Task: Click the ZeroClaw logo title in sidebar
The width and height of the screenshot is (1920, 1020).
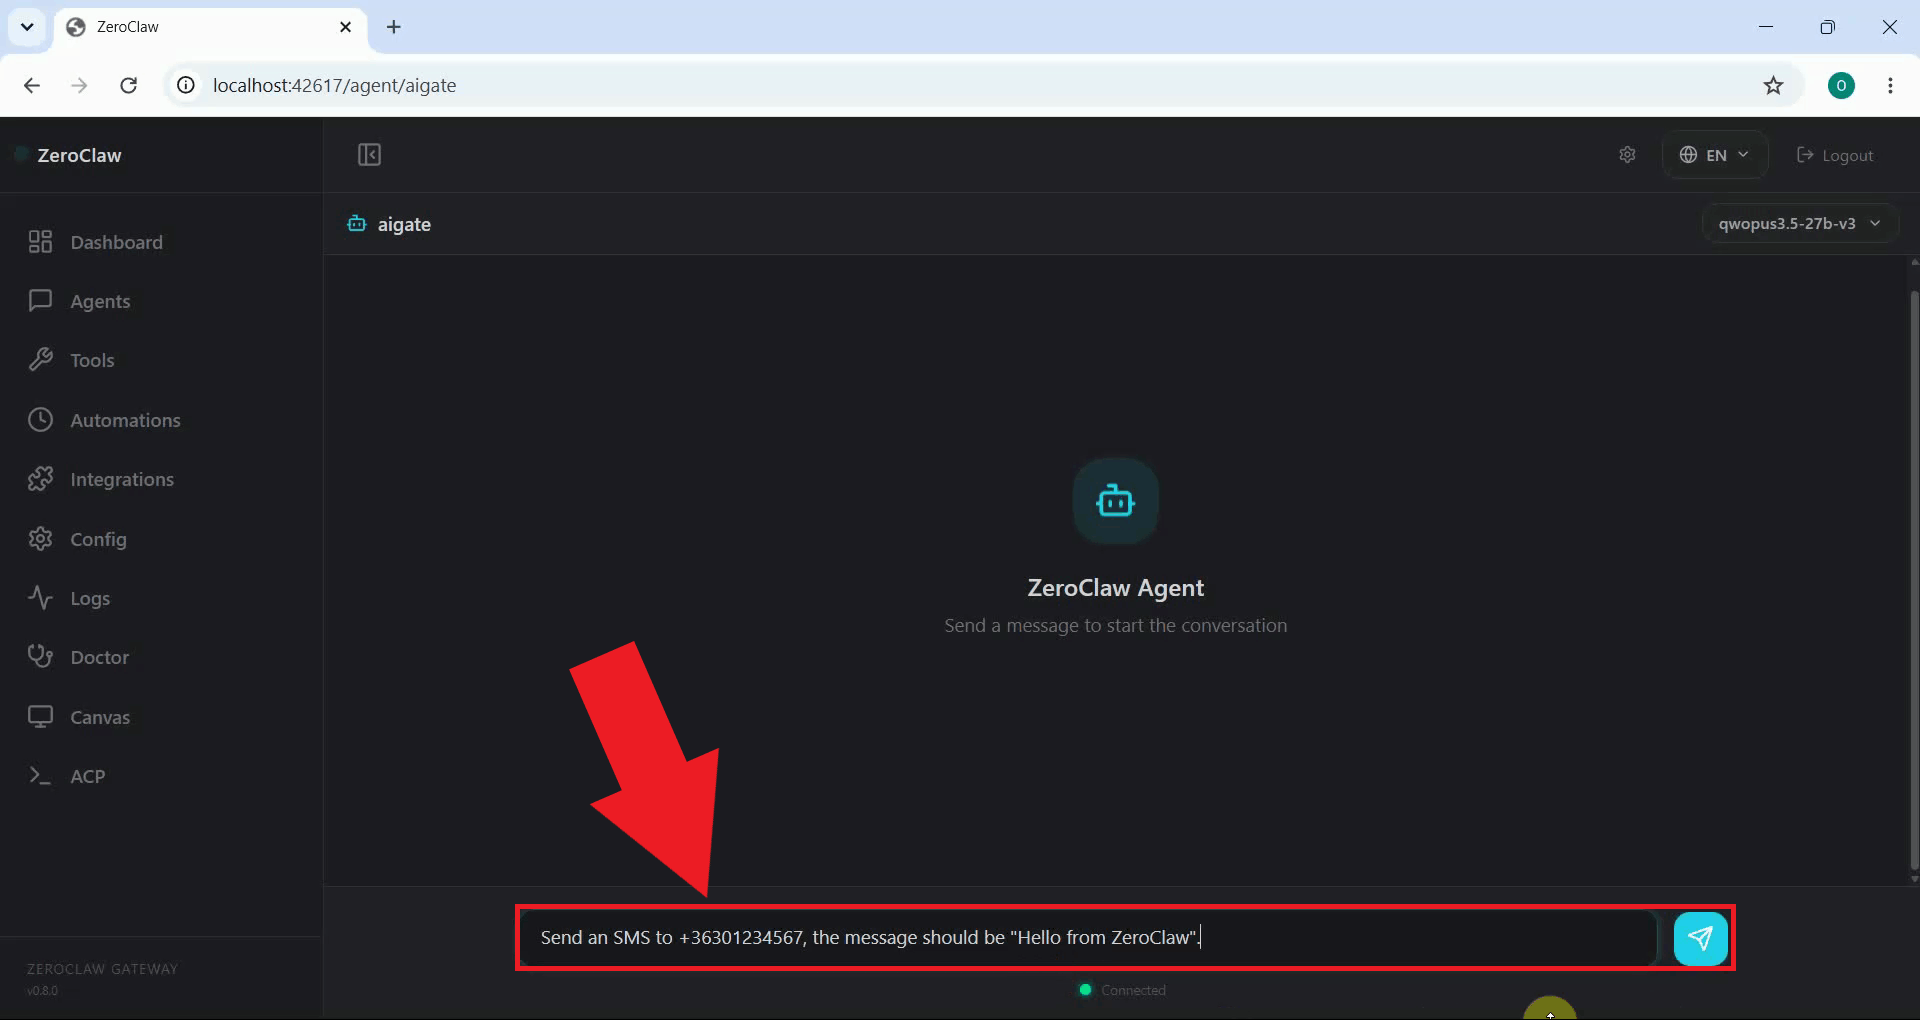Action: pos(79,155)
